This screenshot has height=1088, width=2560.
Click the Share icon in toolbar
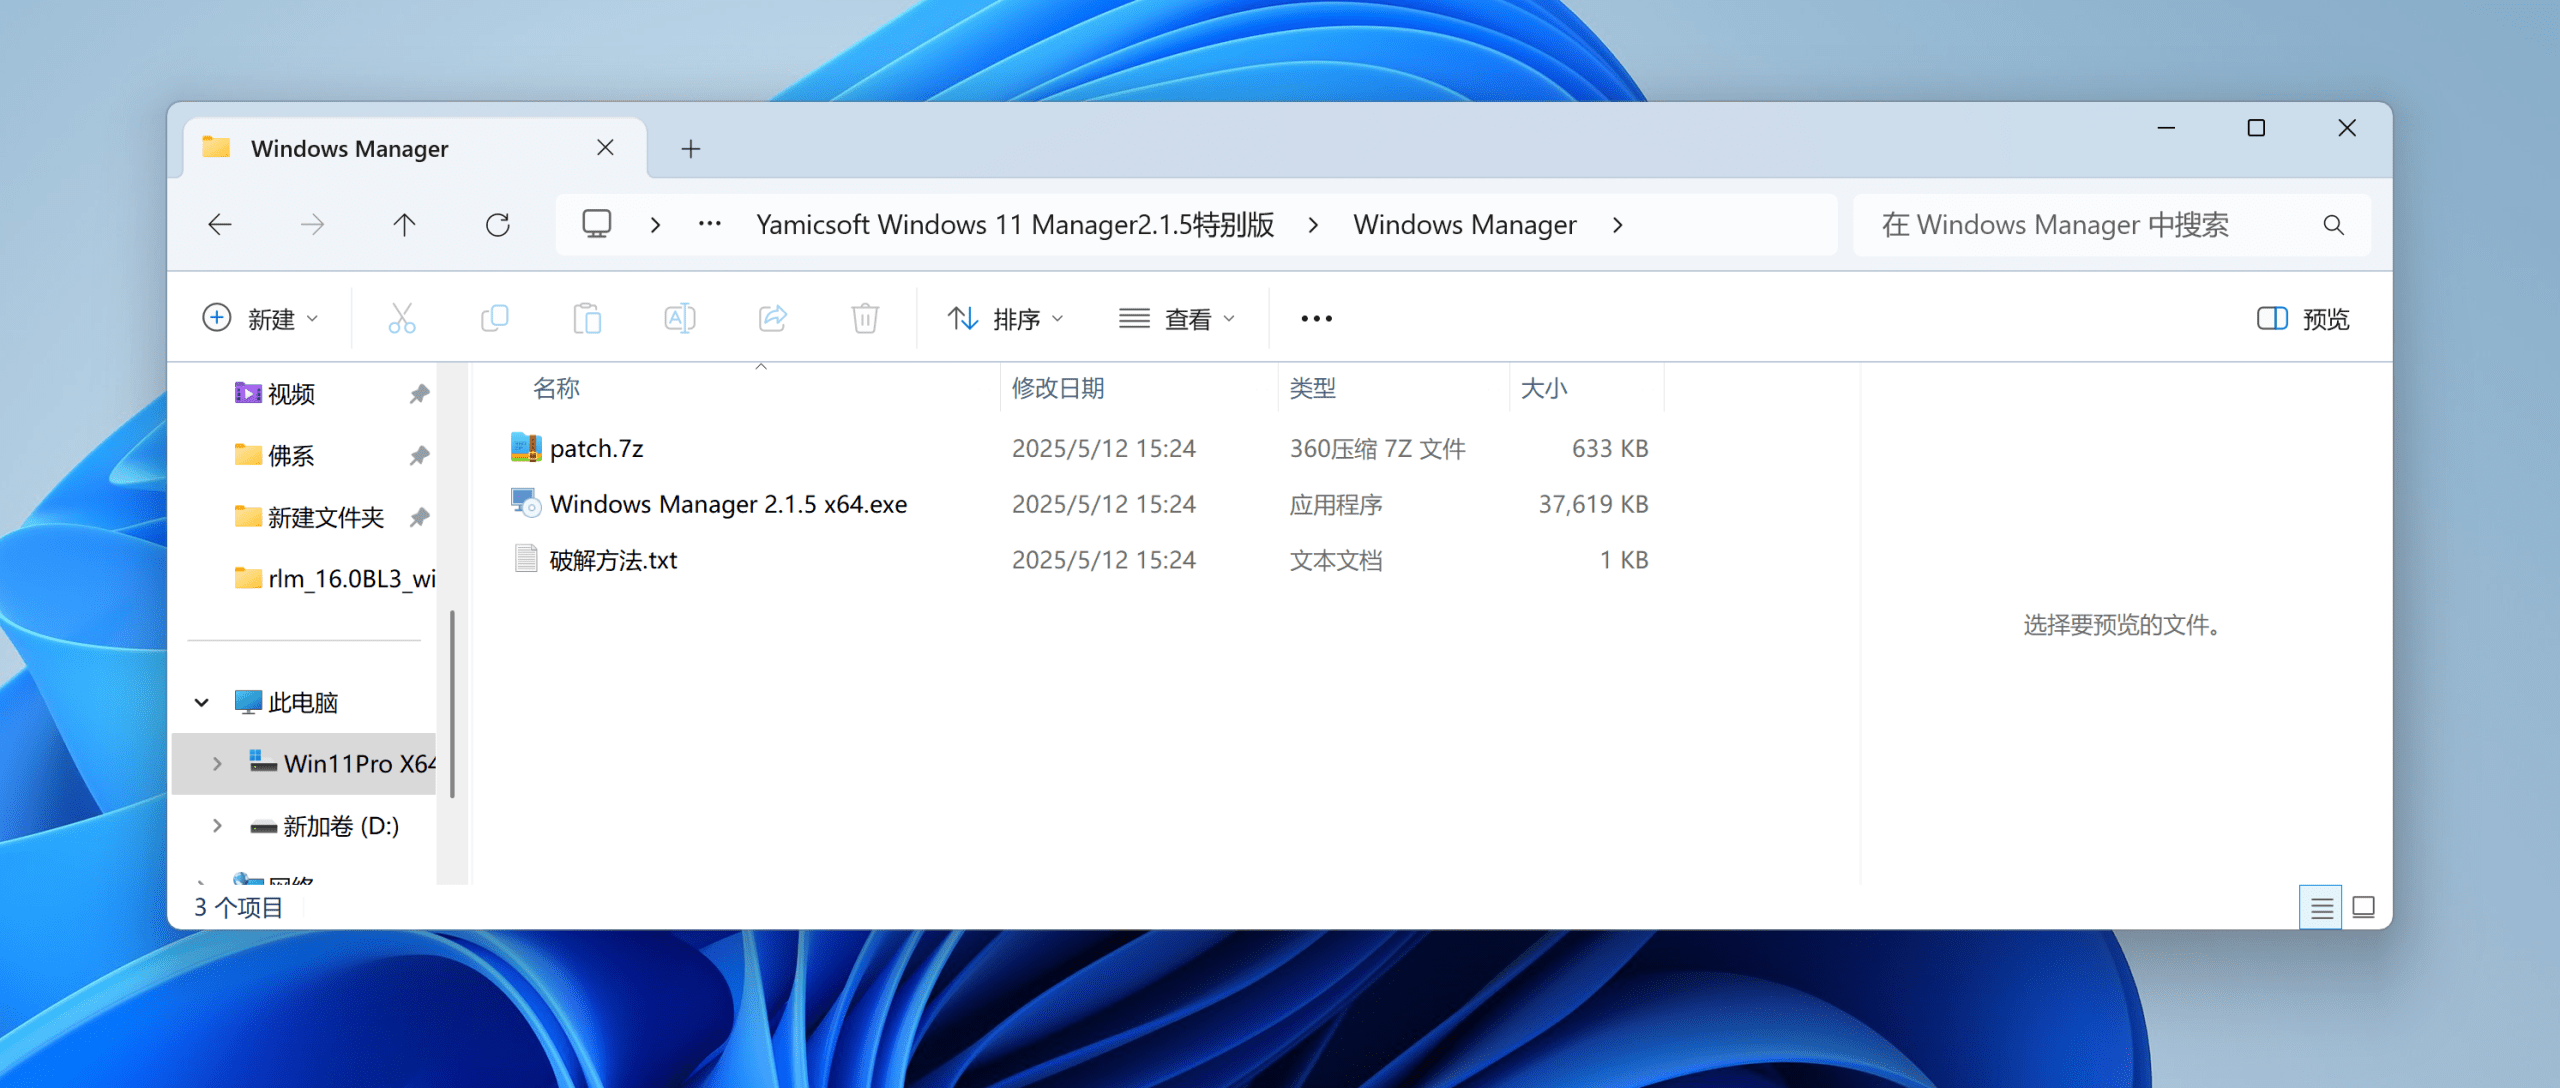pyautogui.click(x=773, y=319)
